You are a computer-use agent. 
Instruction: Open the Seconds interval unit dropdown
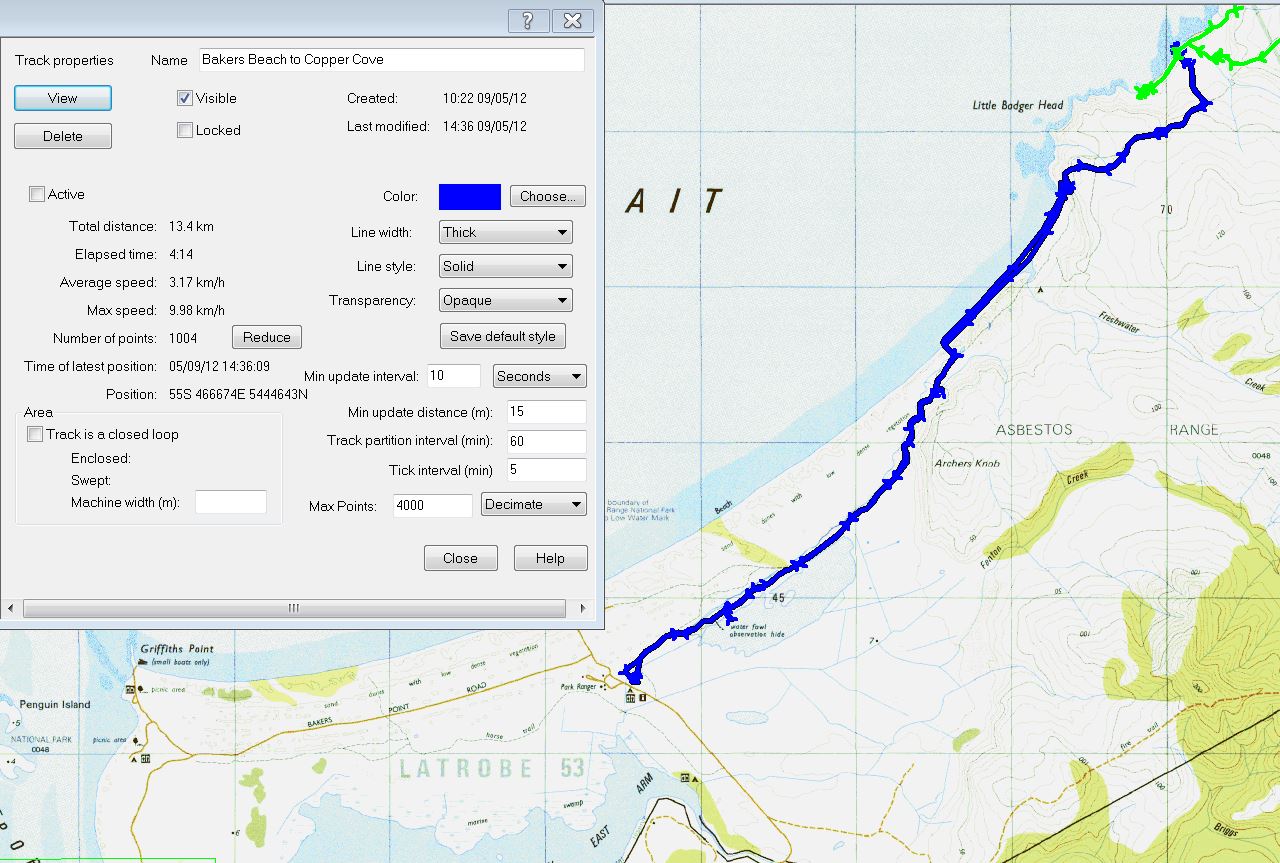click(540, 376)
